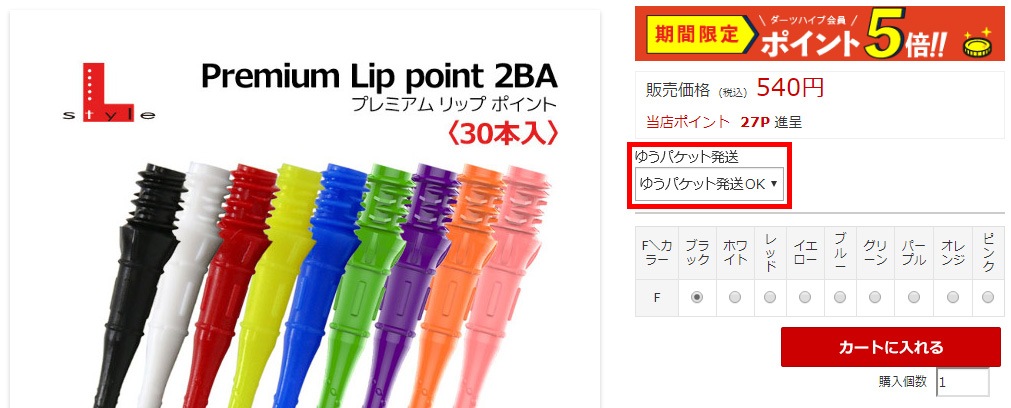
Task: Select the パープル radio option
Action: coord(914,297)
